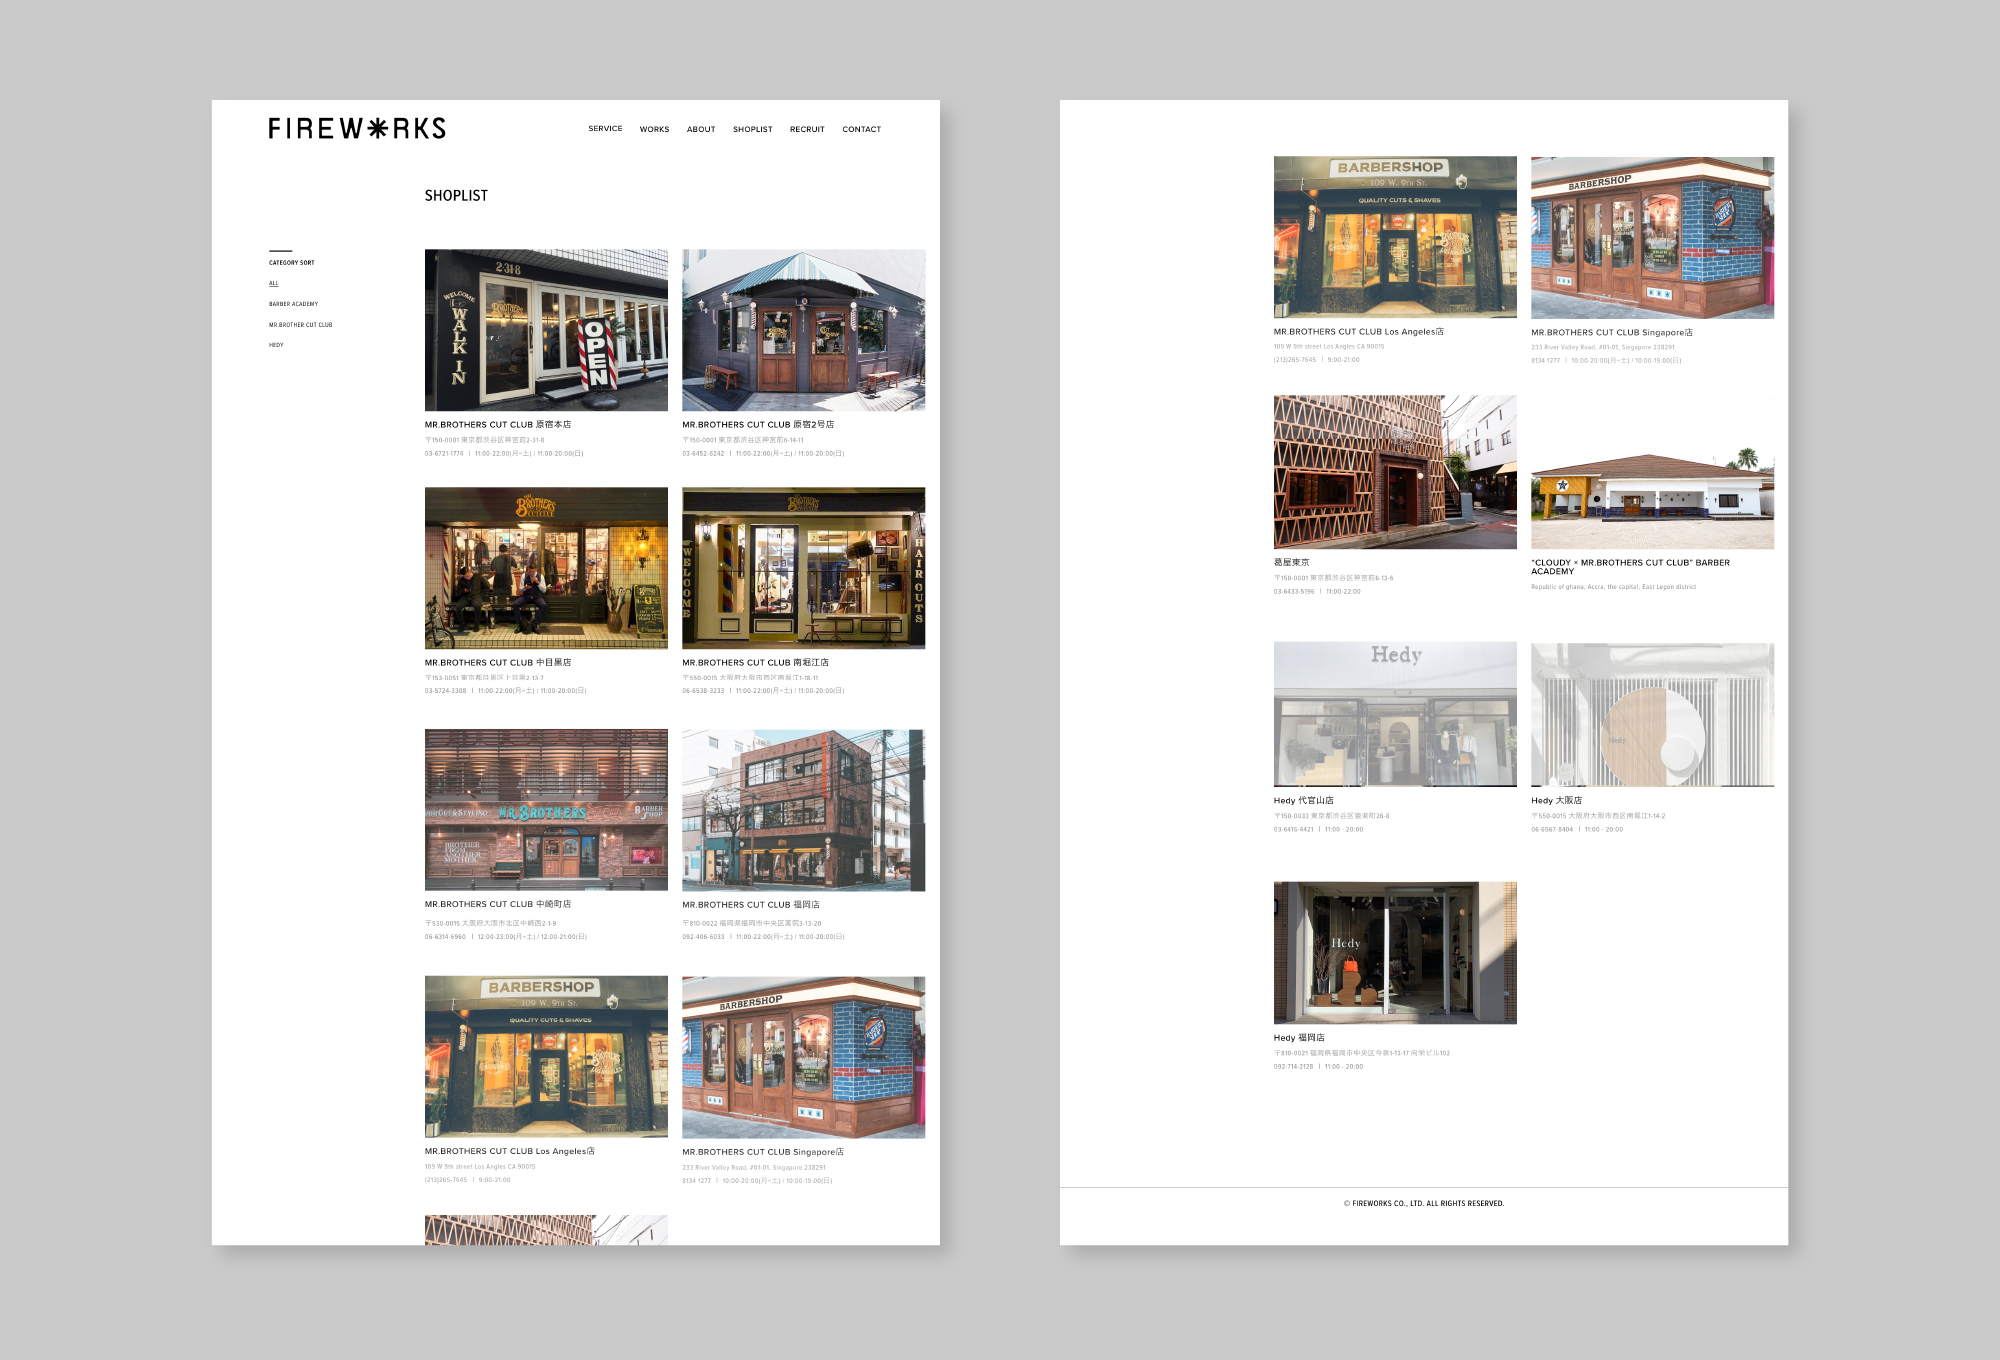Filter by HEDY category
Image resolution: width=2000 pixels, height=1360 pixels.
pos(276,345)
